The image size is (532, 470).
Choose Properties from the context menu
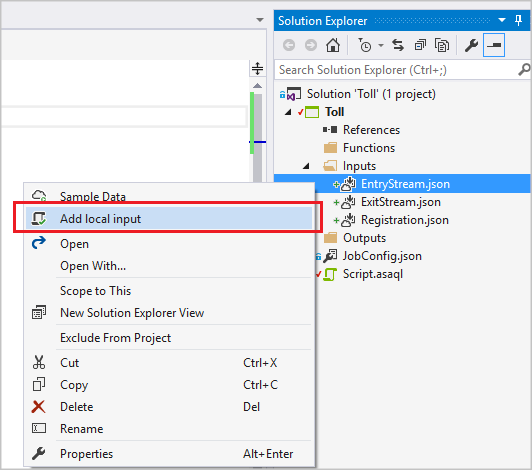click(x=169, y=454)
